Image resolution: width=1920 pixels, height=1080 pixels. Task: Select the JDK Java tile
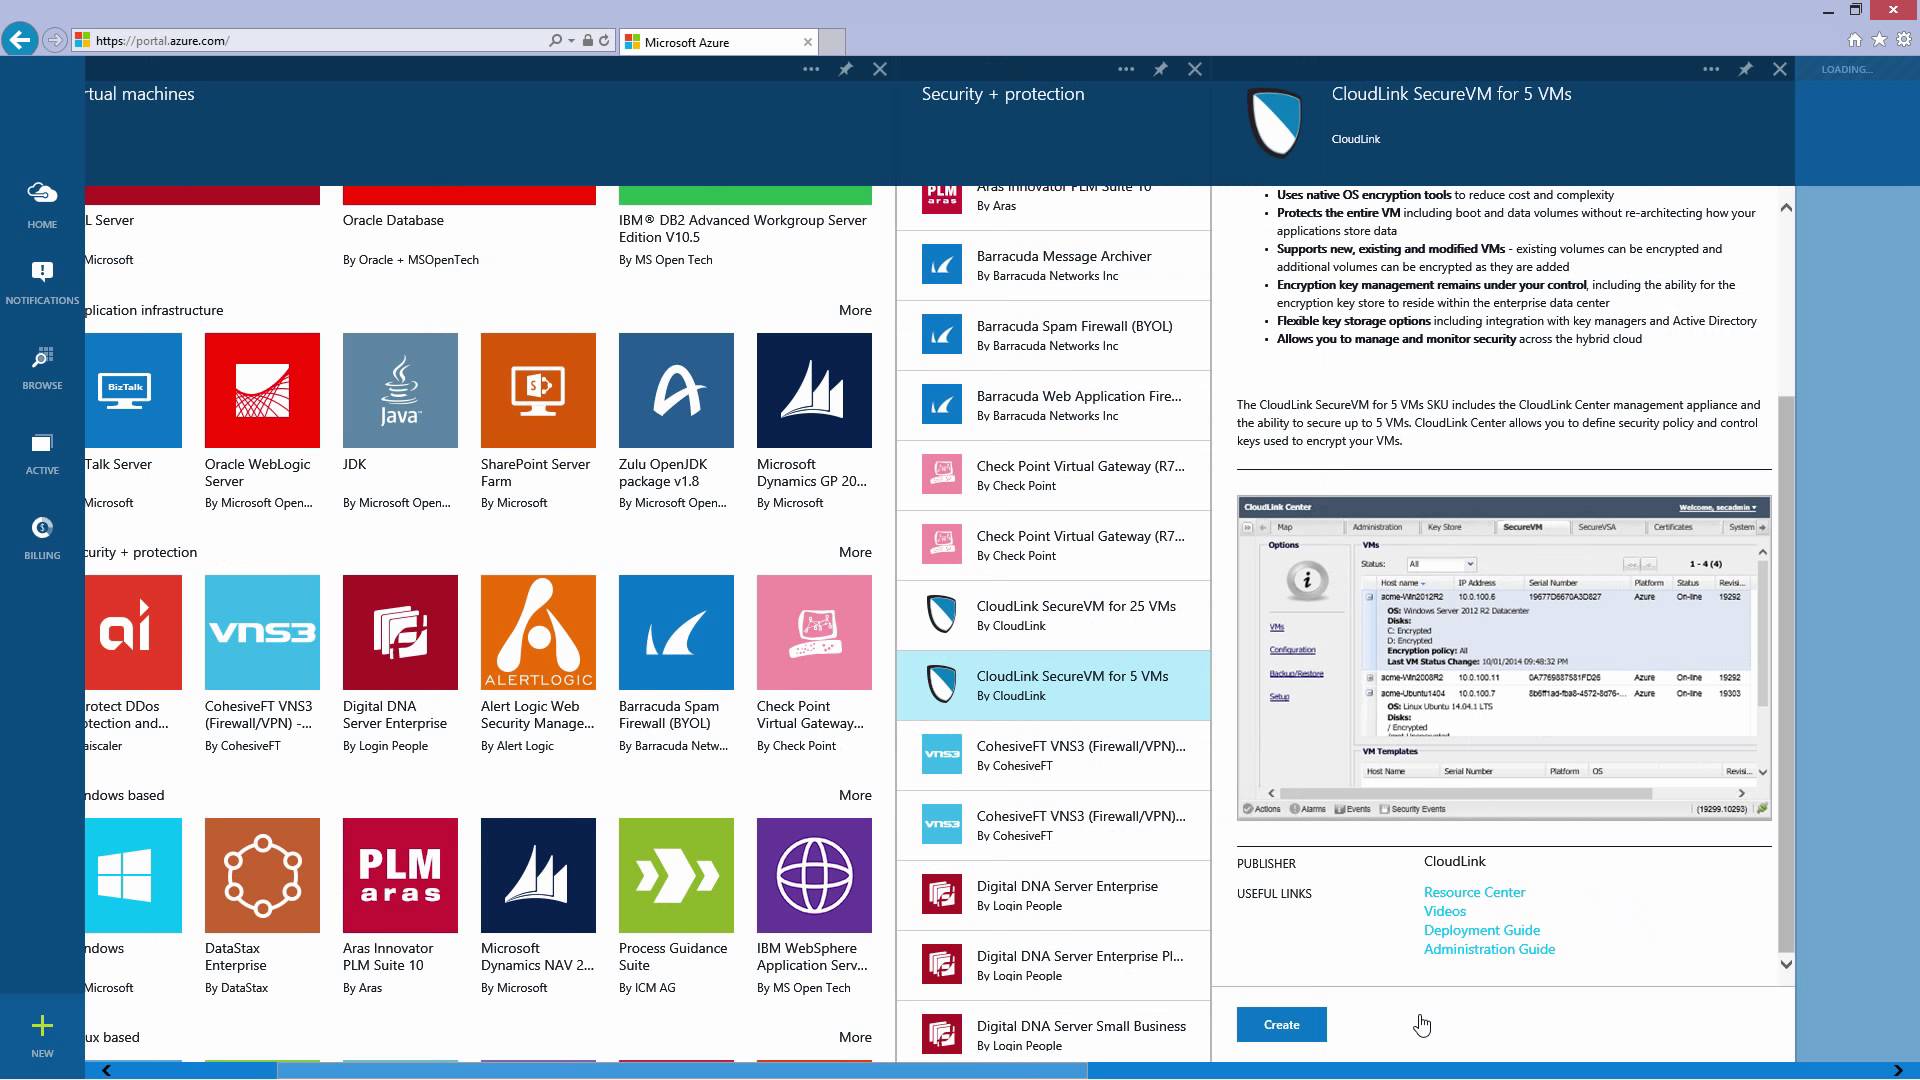click(400, 391)
